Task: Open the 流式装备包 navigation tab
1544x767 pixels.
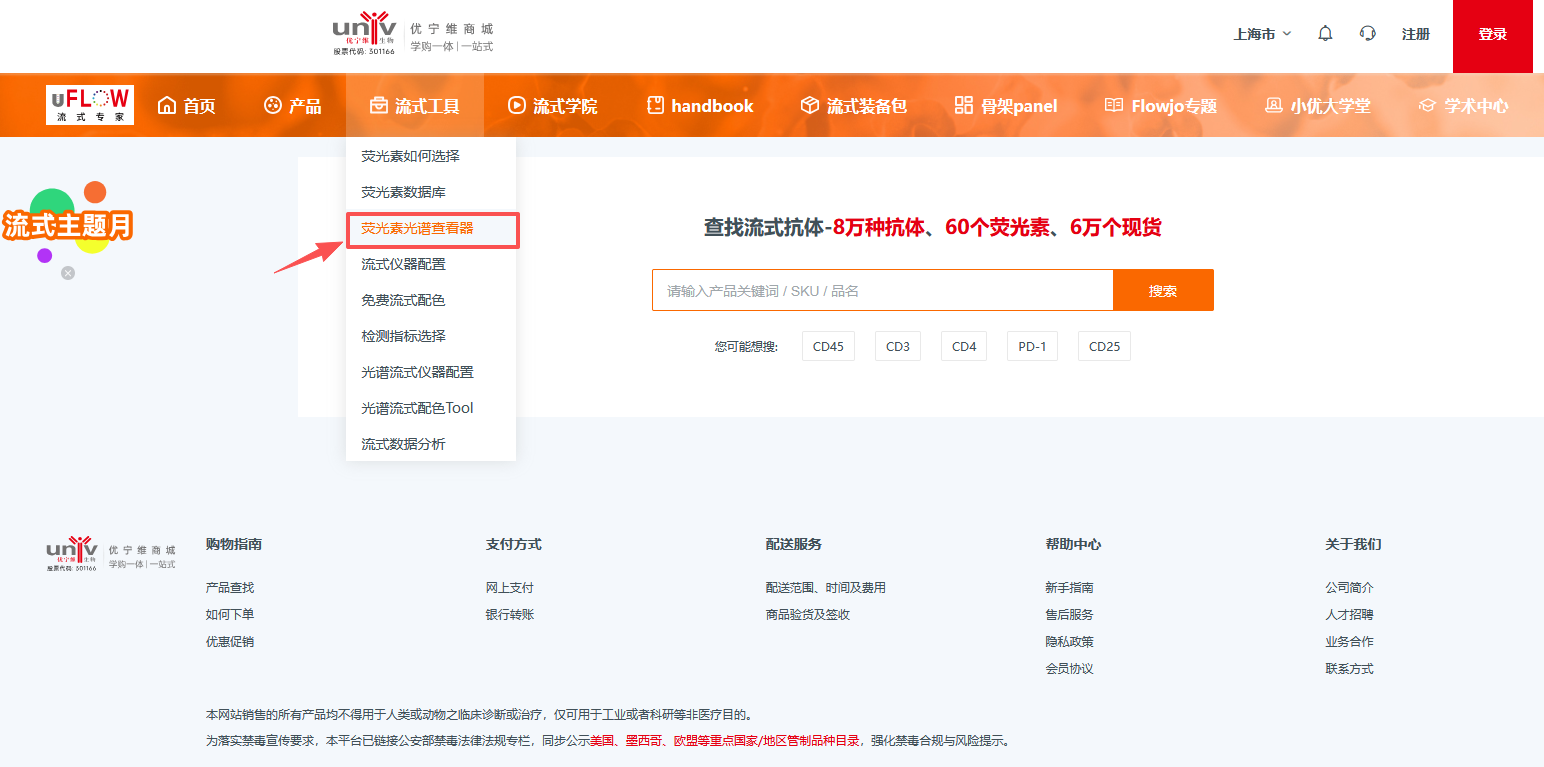Action: click(854, 105)
